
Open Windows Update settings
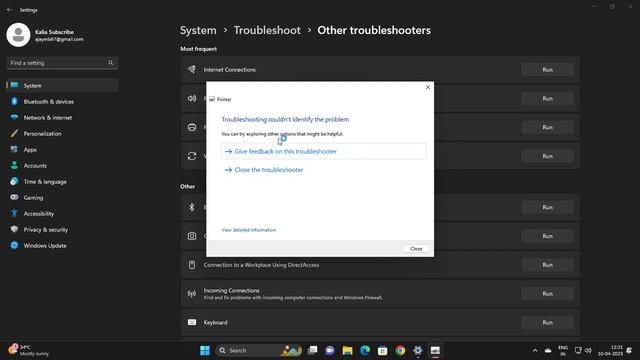(62, 245)
